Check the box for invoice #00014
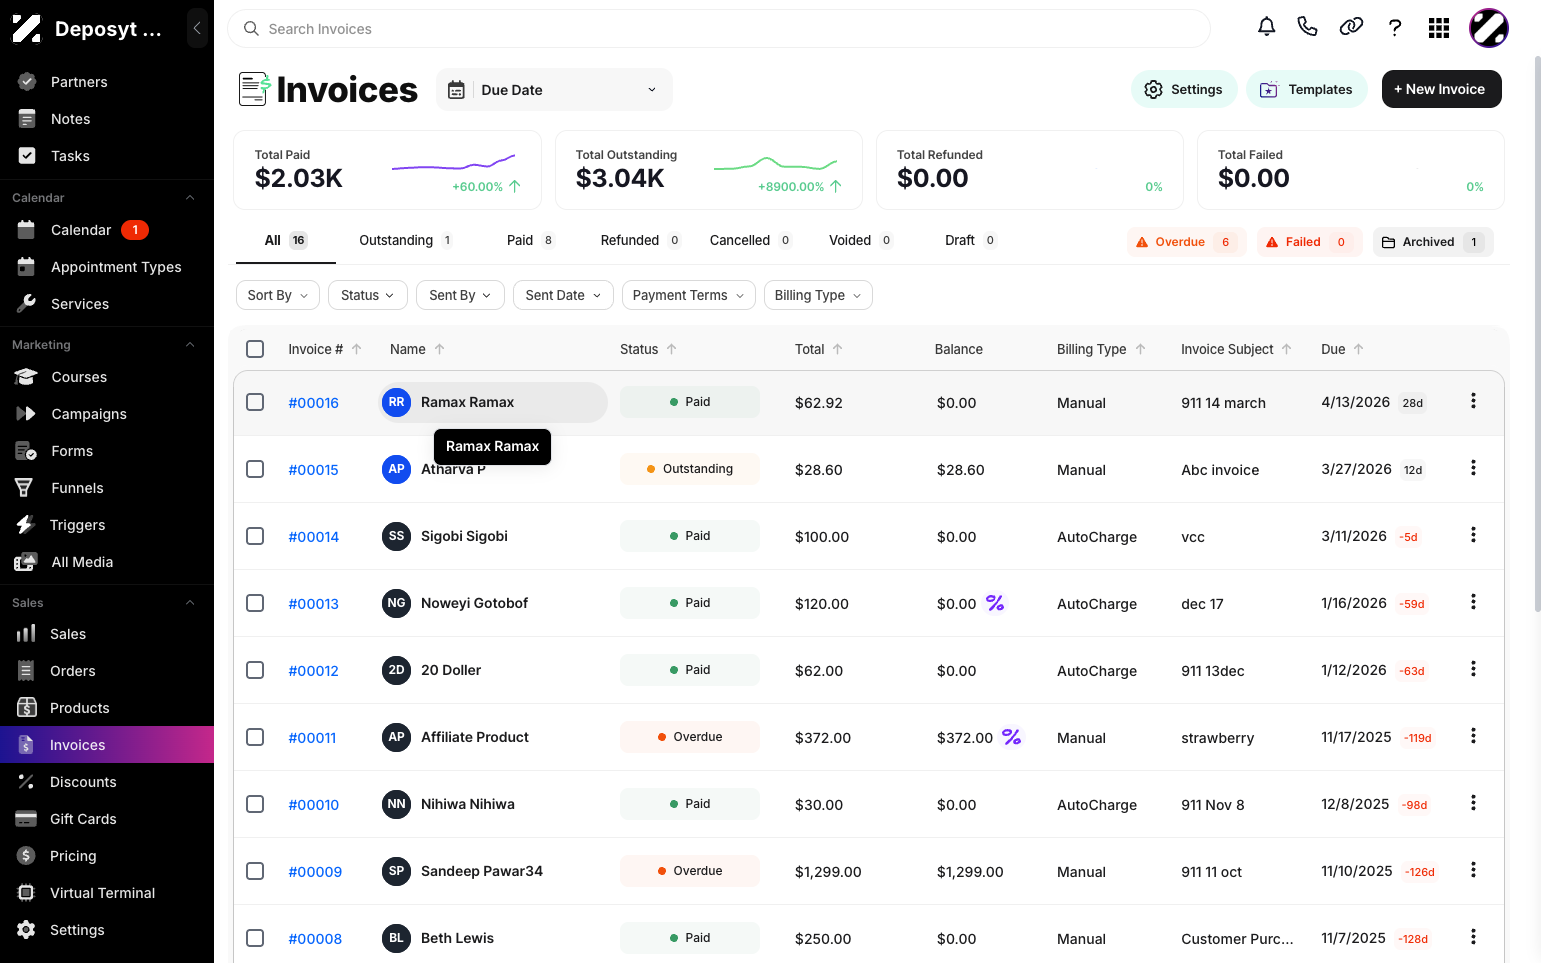This screenshot has height=963, width=1541. pos(255,536)
